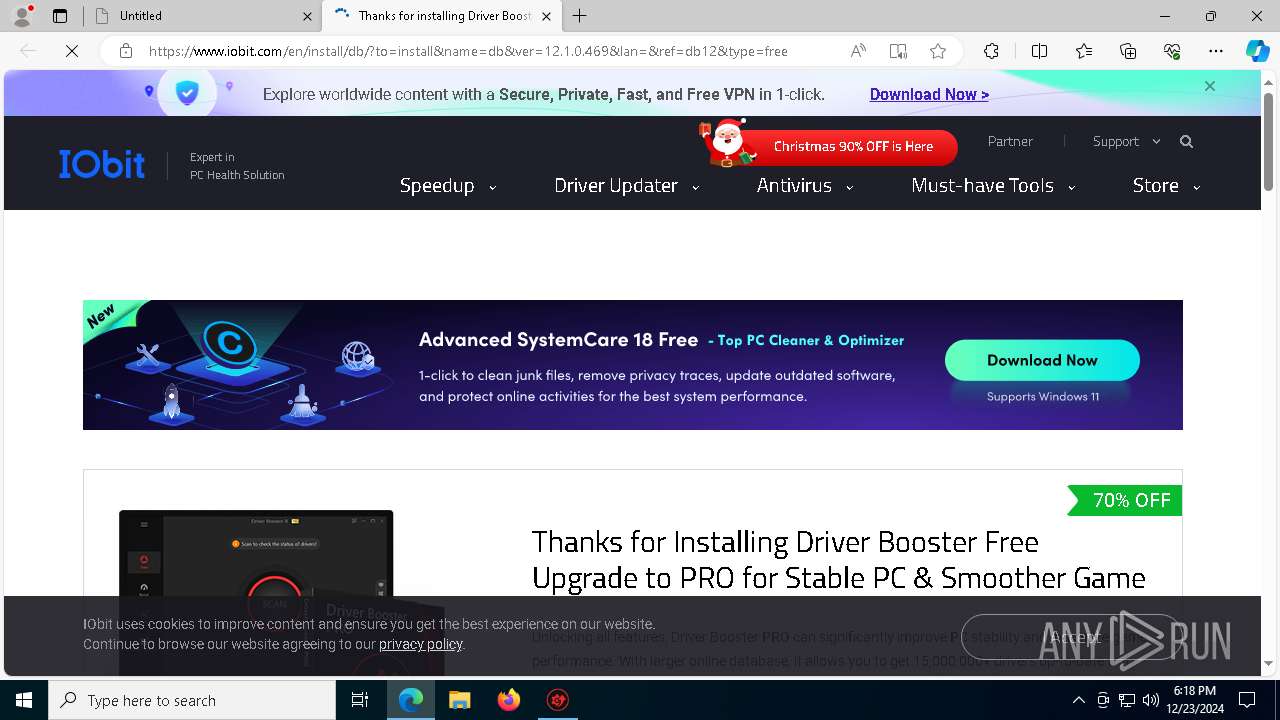Open the network tray icon
This screenshot has width=1280, height=720.
click(1126, 700)
